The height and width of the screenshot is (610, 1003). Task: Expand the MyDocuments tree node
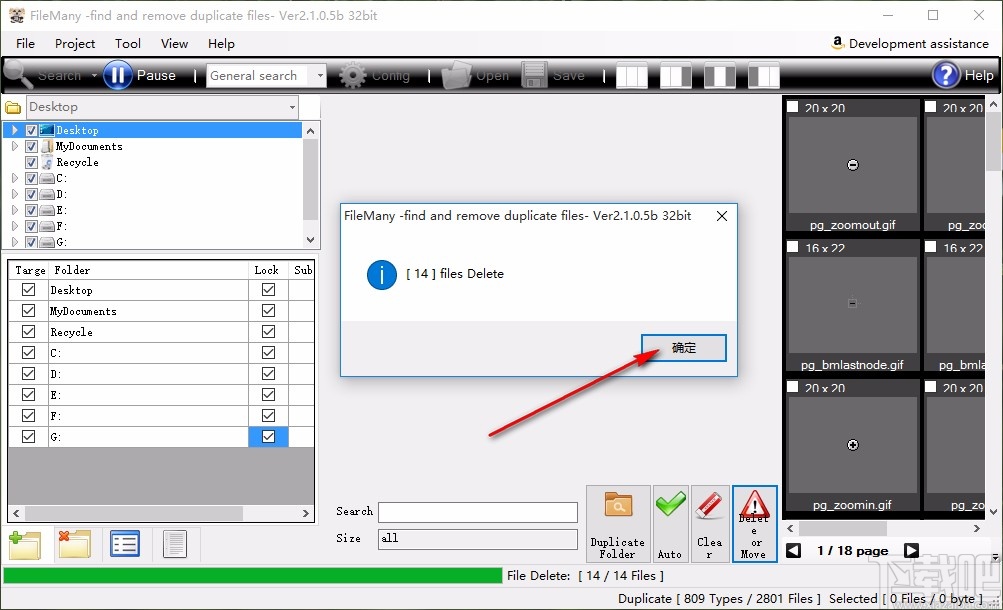click(15, 146)
